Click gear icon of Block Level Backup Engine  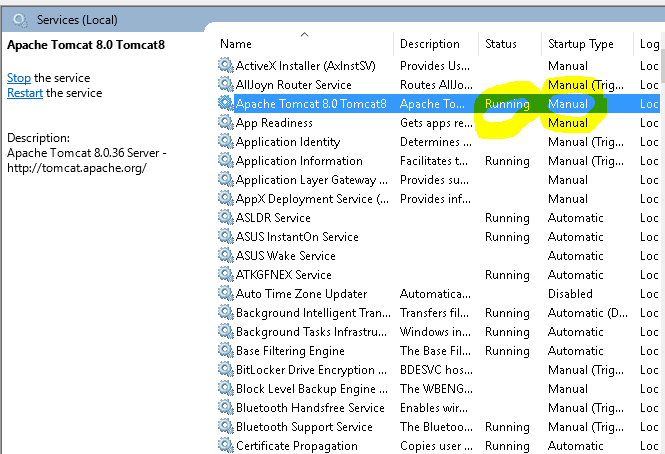[226, 389]
